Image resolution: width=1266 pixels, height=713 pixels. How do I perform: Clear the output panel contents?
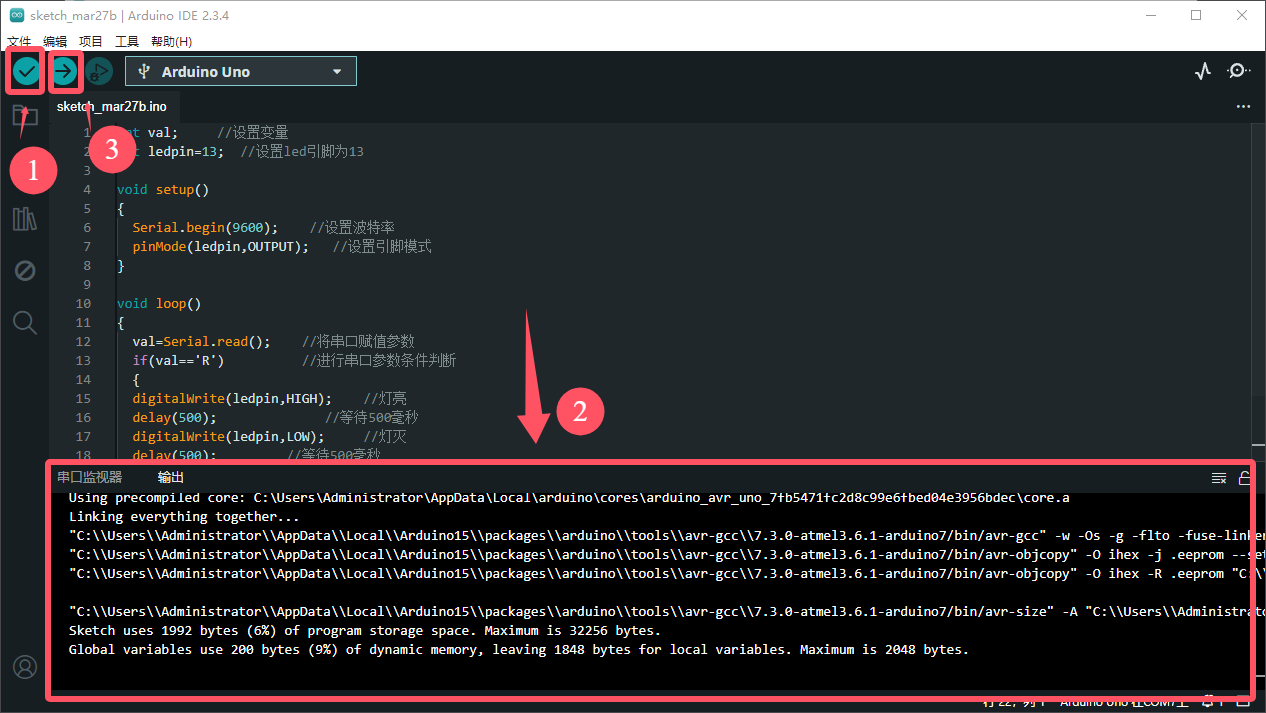pyautogui.click(x=1219, y=478)
